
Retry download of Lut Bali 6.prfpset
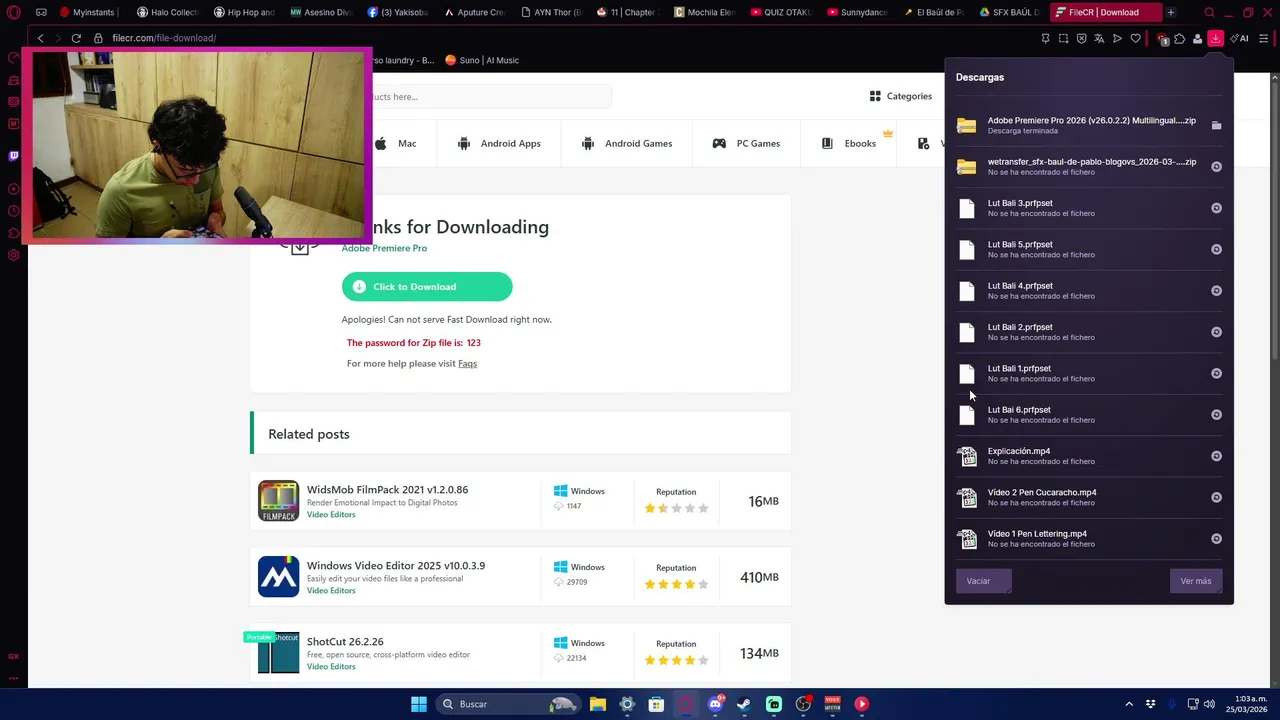point(1216,415)
